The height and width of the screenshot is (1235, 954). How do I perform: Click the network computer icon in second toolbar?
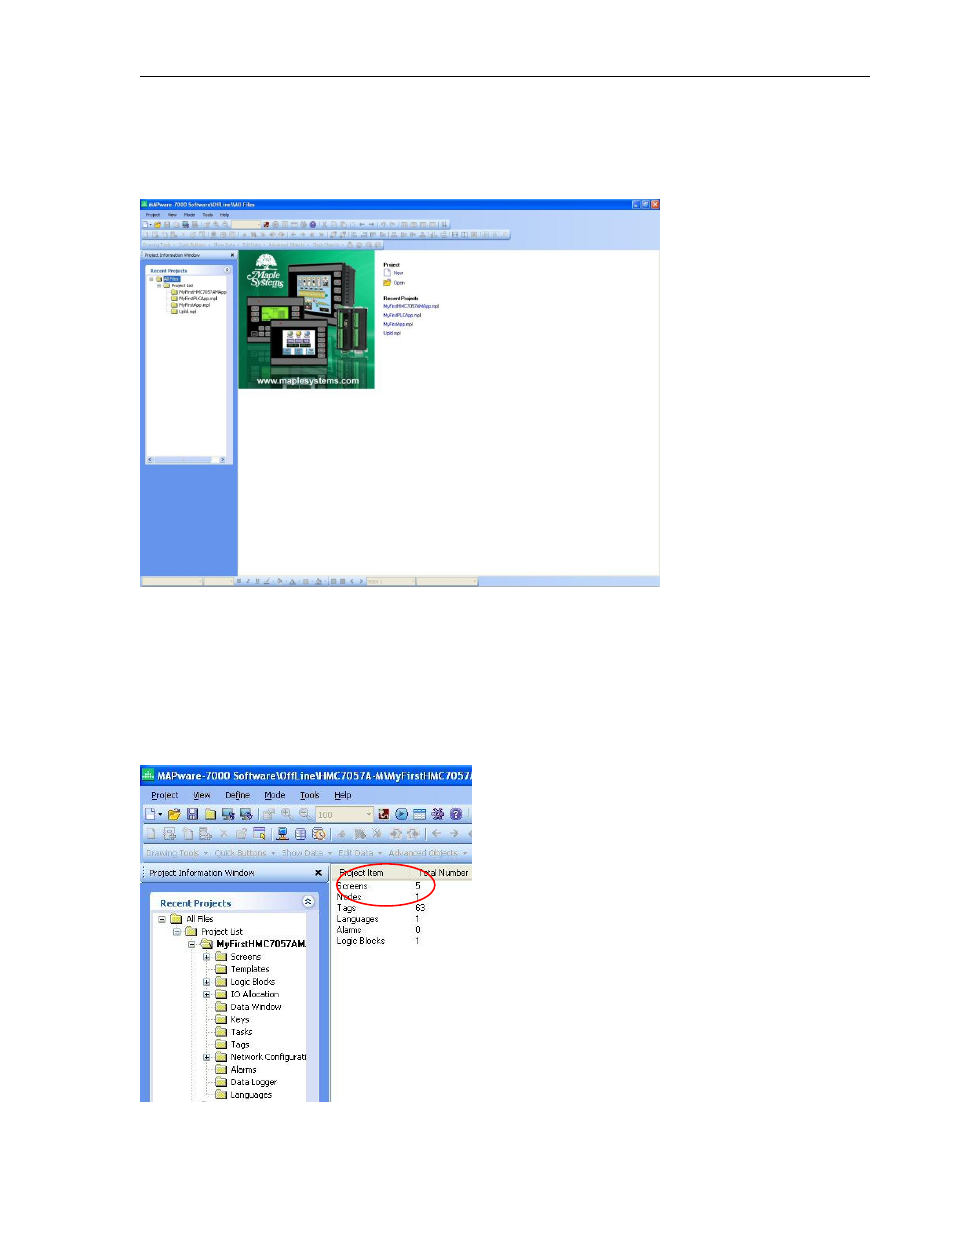click(282, 833)
